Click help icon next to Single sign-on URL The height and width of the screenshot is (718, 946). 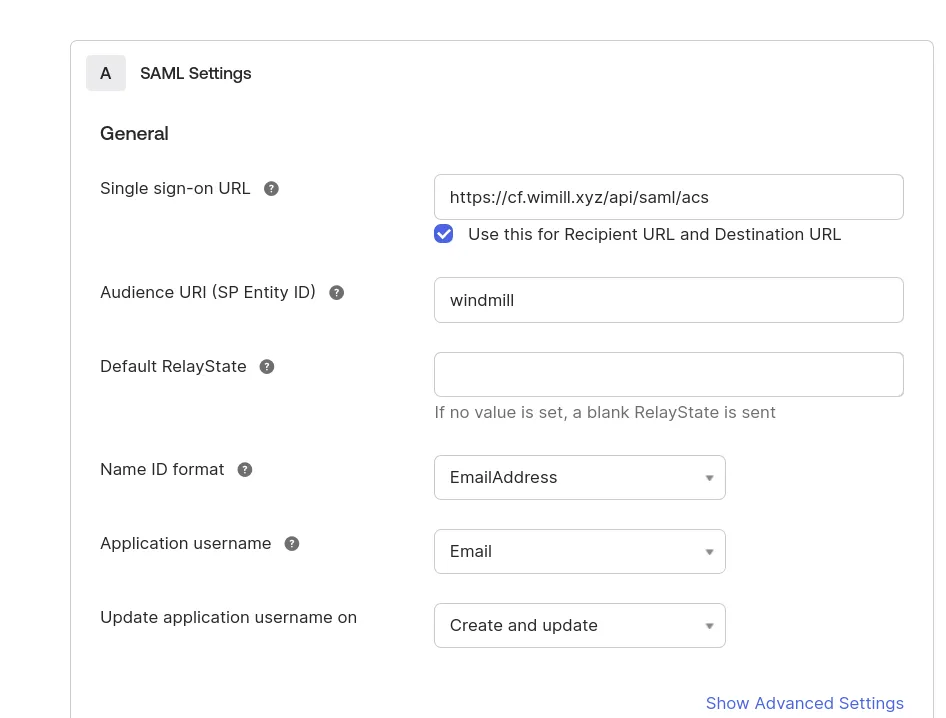271,189
